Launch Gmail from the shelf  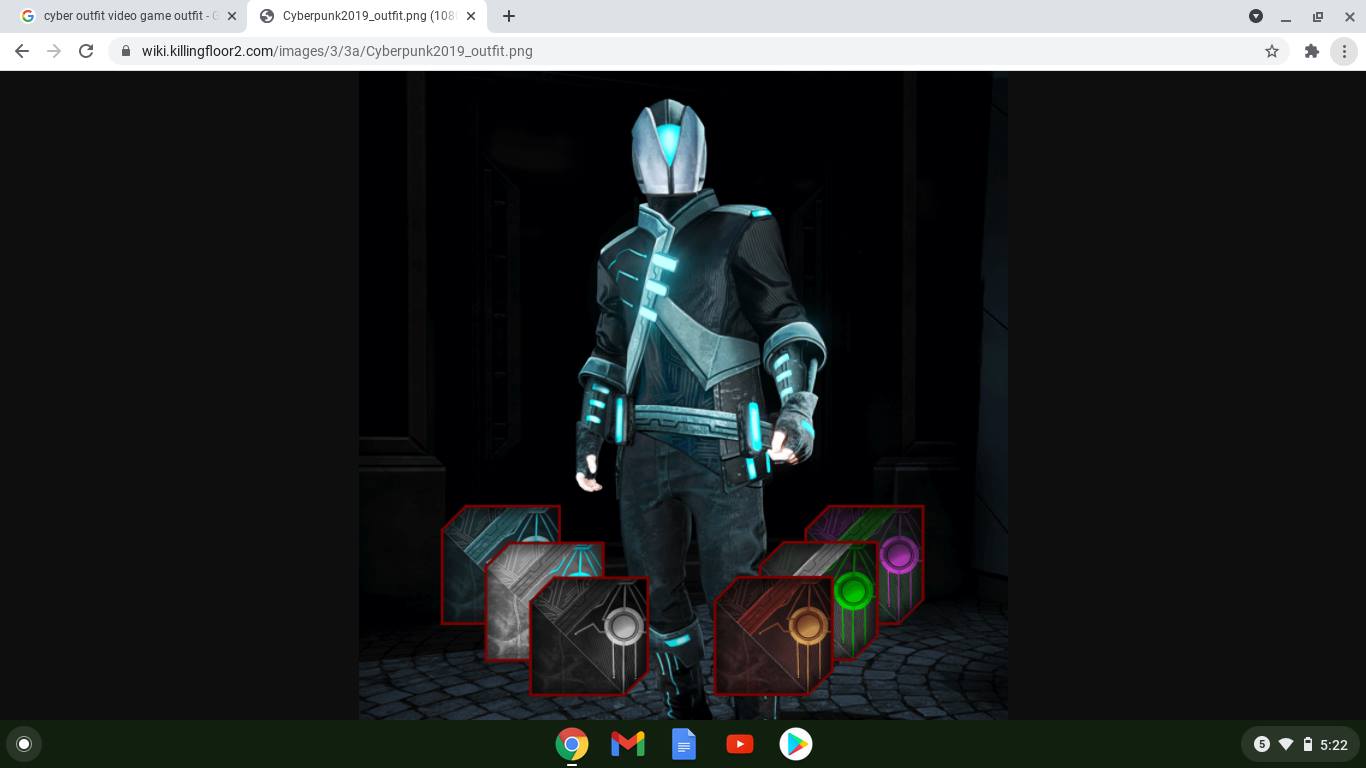[628, 744]
